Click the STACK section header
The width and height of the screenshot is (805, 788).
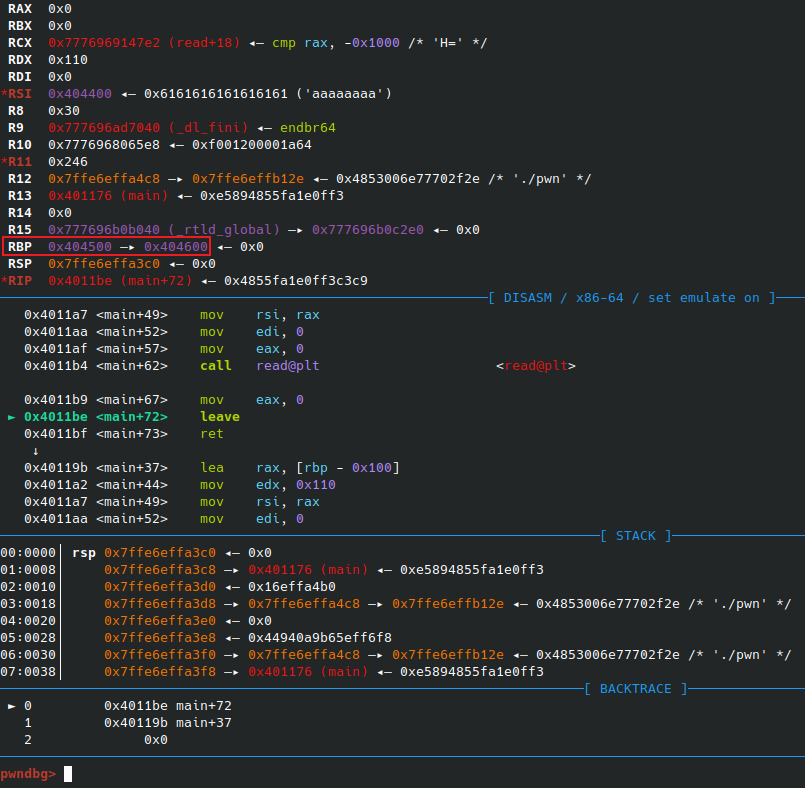[636, 536]
